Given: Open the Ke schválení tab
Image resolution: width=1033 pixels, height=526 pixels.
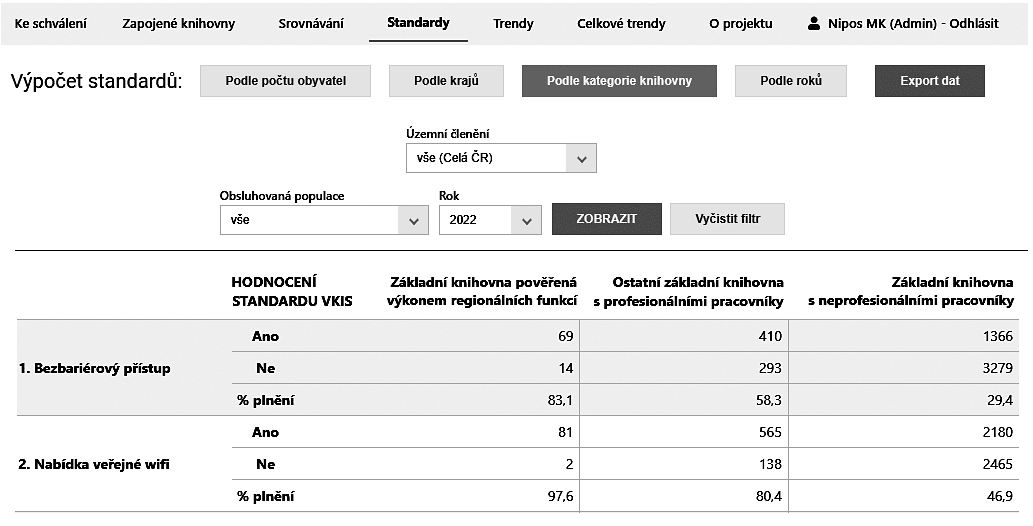Looking at the screenshot, I should tap(51, 24).
